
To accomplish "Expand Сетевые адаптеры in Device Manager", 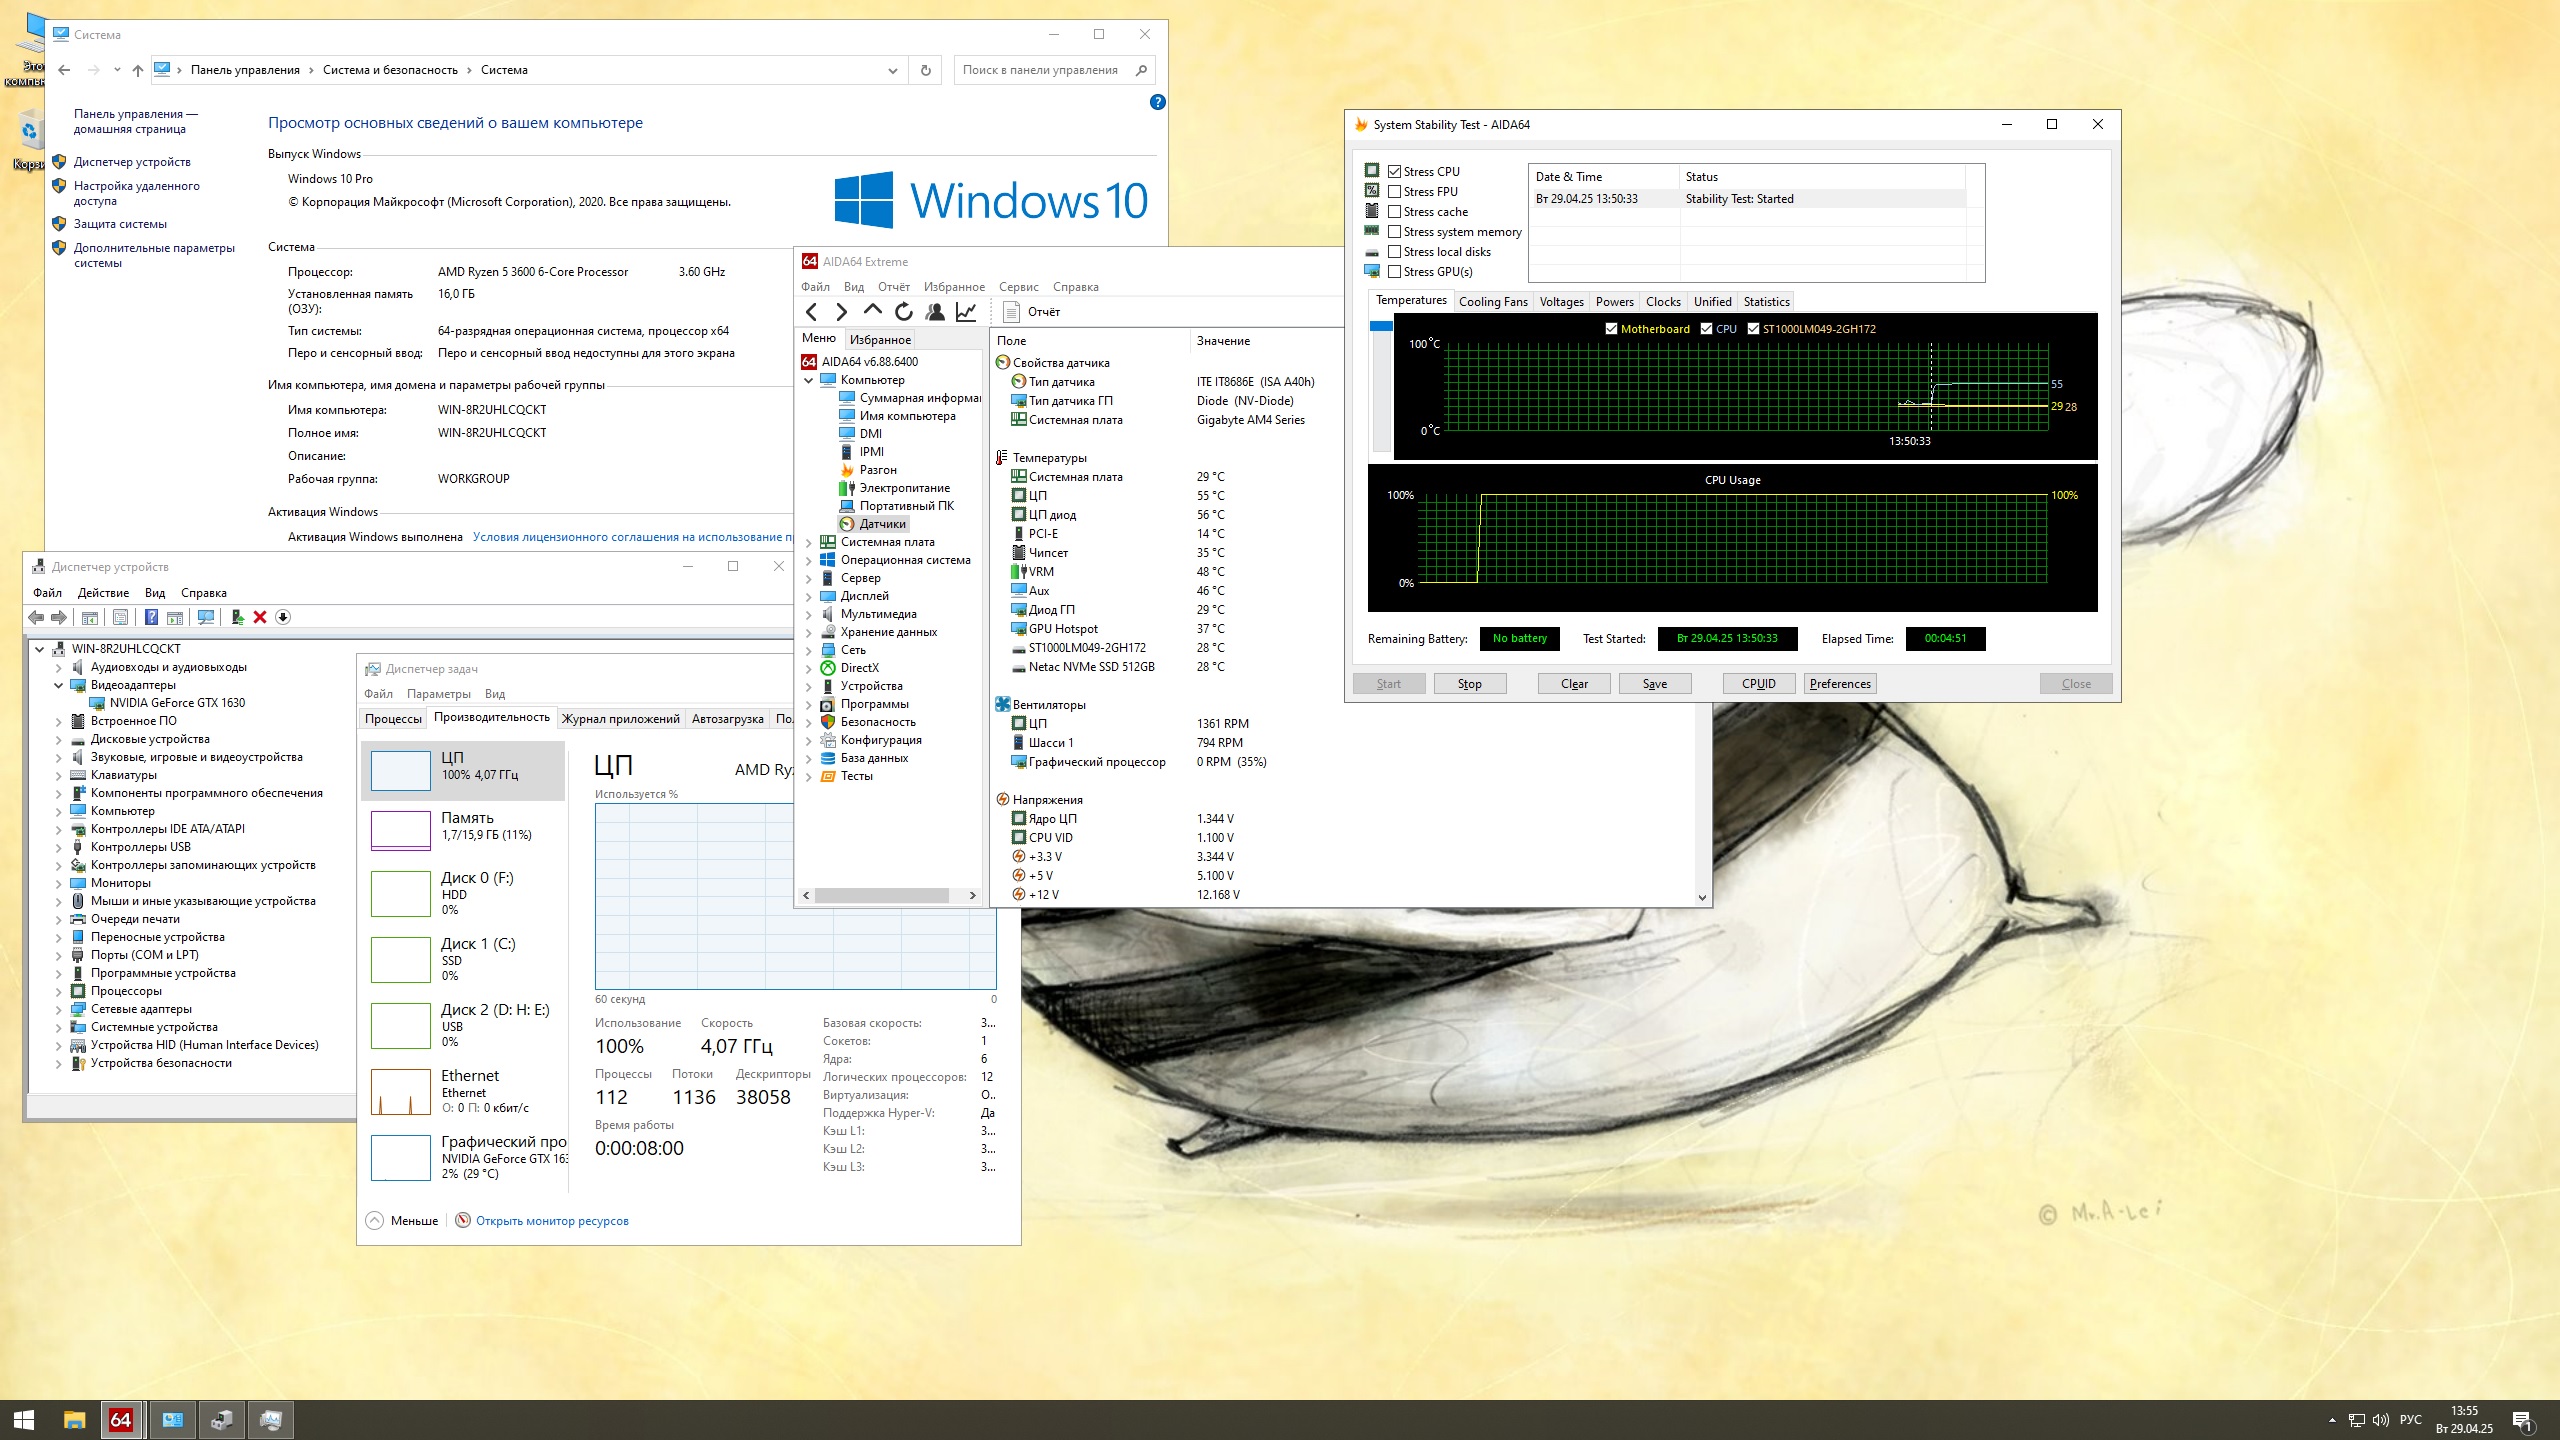I will click(58, 1009).
